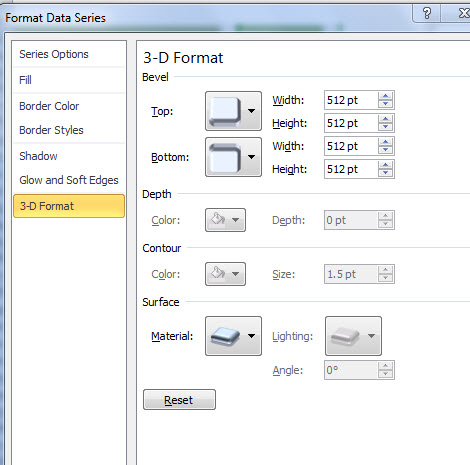Select Glow and Soft Edges category
Image resolution: width=470 pixels, height=465 pixels.
tap(69, 180)
